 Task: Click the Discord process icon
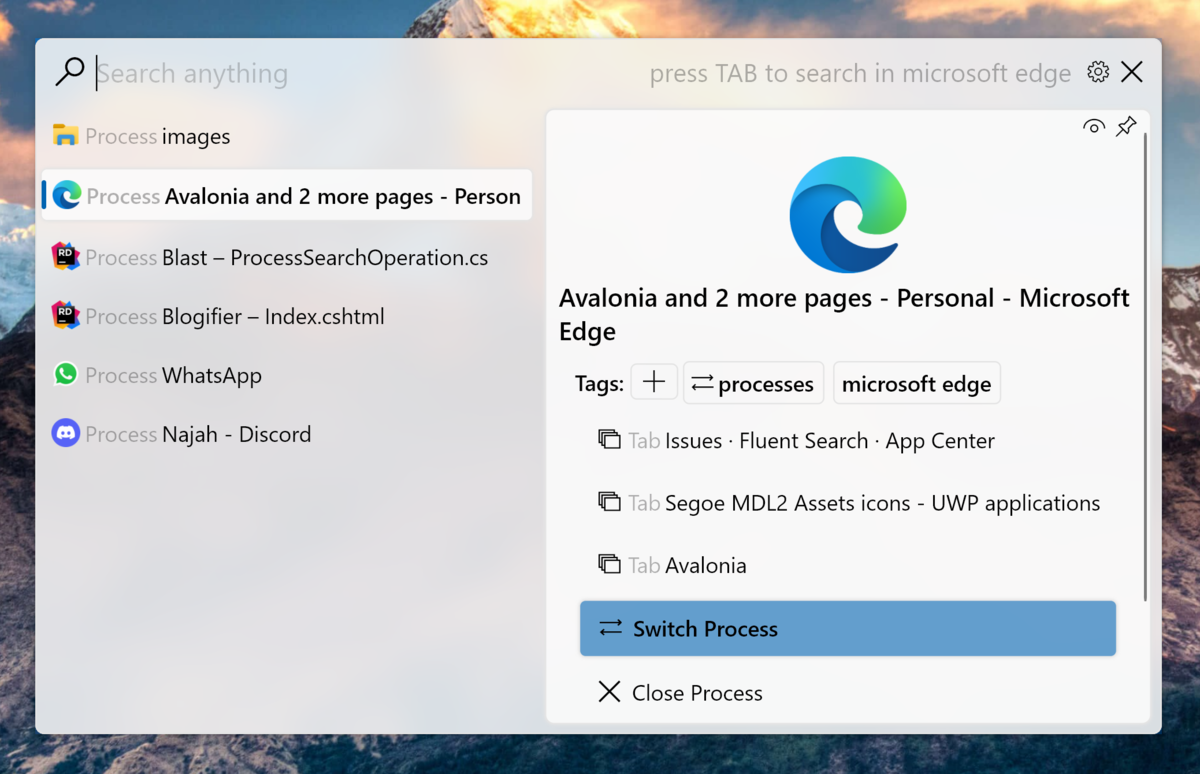(65, 433)
